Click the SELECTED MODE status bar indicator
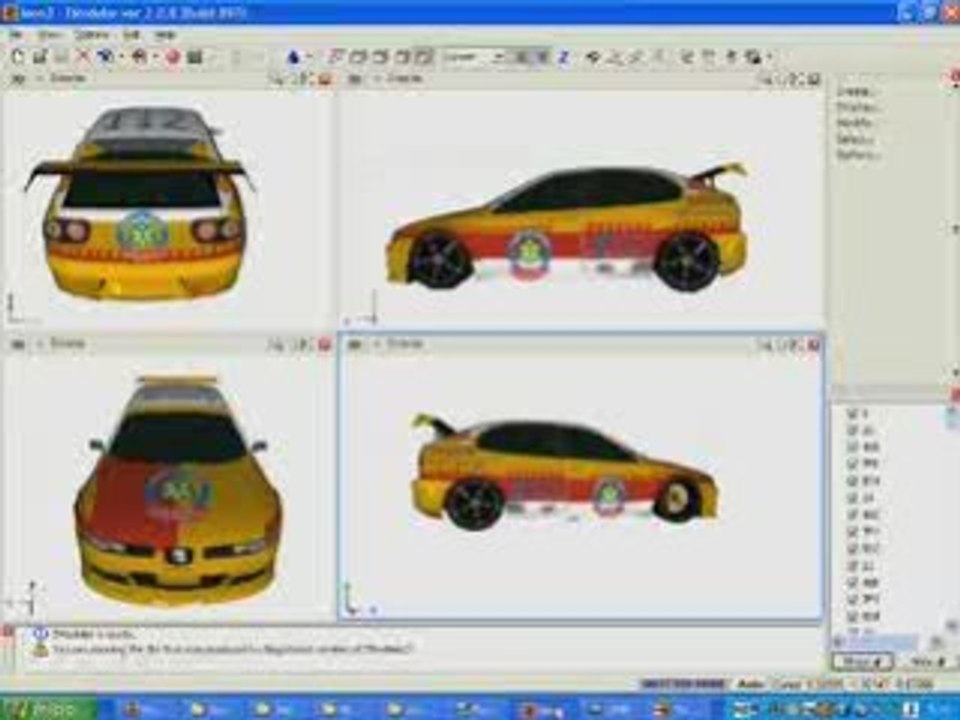The width and height of the screenshot is (960, 720). pyautogui.click(x=681, y=683)
